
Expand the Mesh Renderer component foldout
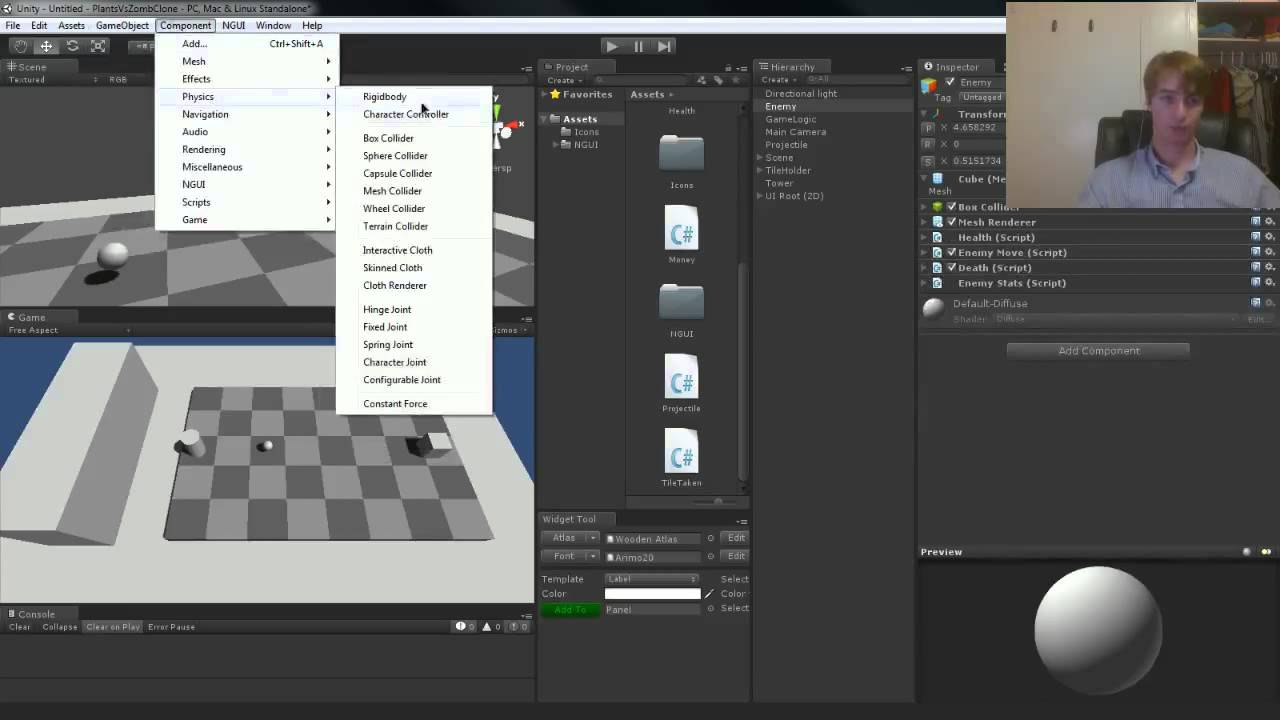924,222
